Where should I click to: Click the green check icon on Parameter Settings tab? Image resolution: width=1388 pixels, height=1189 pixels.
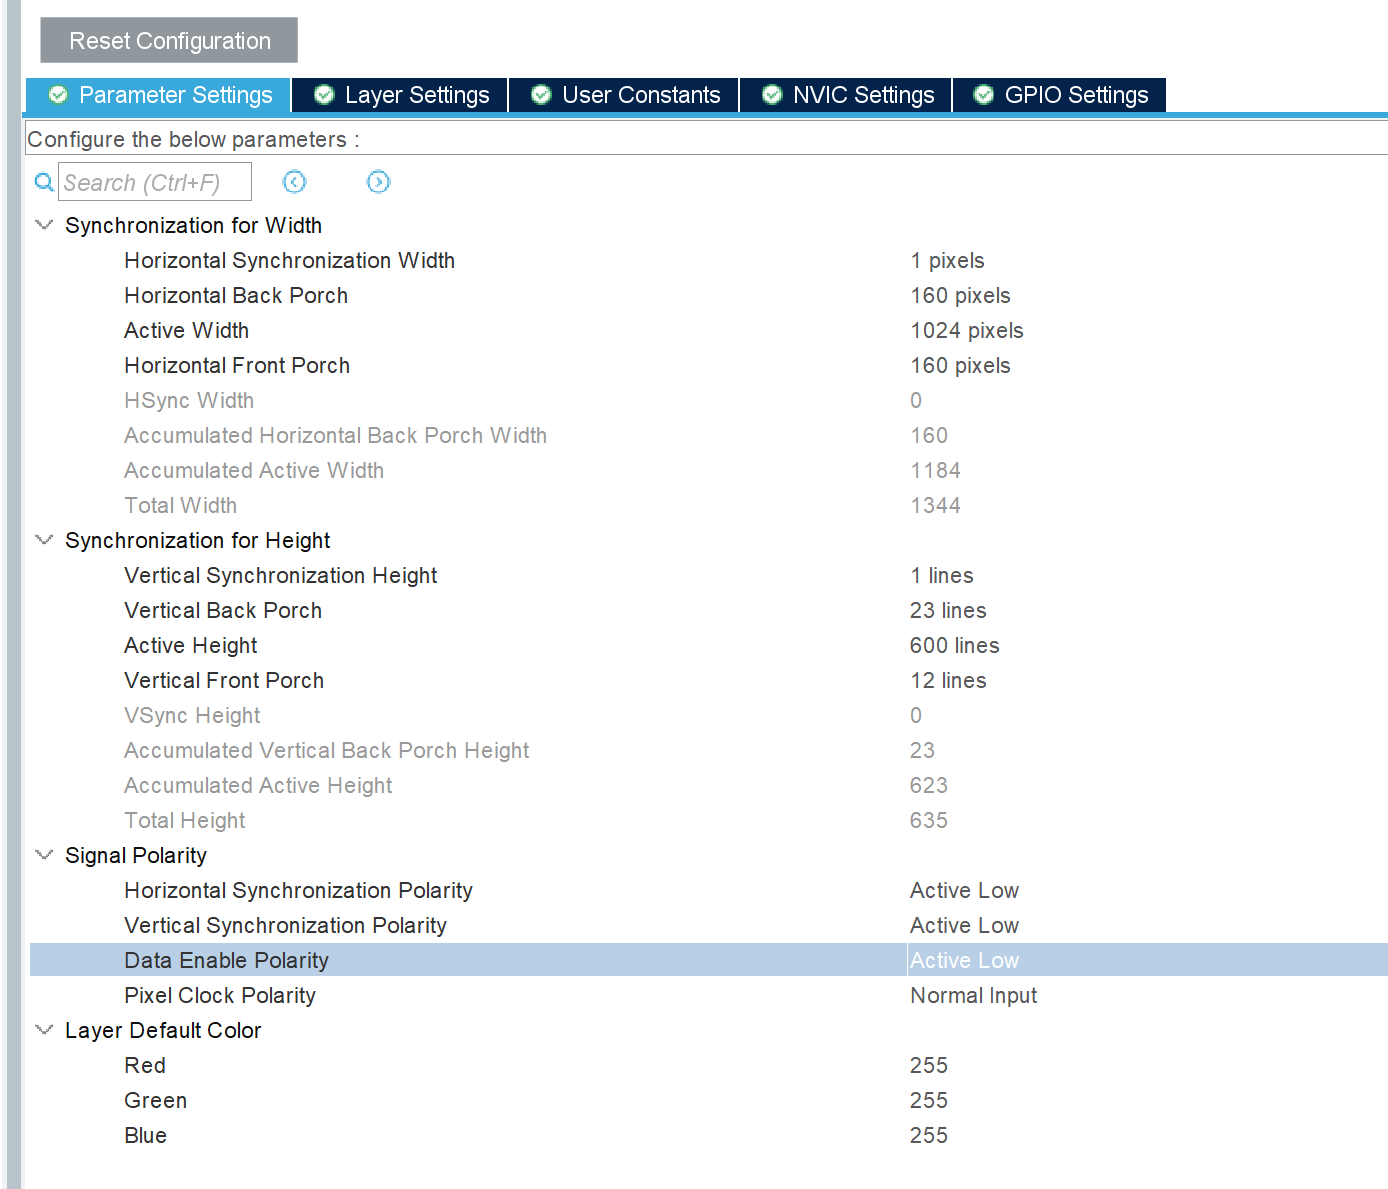(58, 95)
